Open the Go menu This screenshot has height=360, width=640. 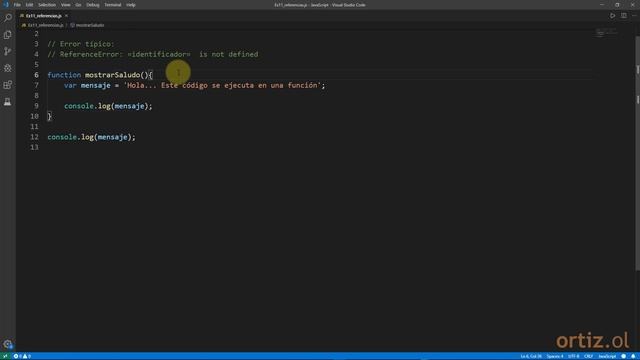(x=78, y=5)
